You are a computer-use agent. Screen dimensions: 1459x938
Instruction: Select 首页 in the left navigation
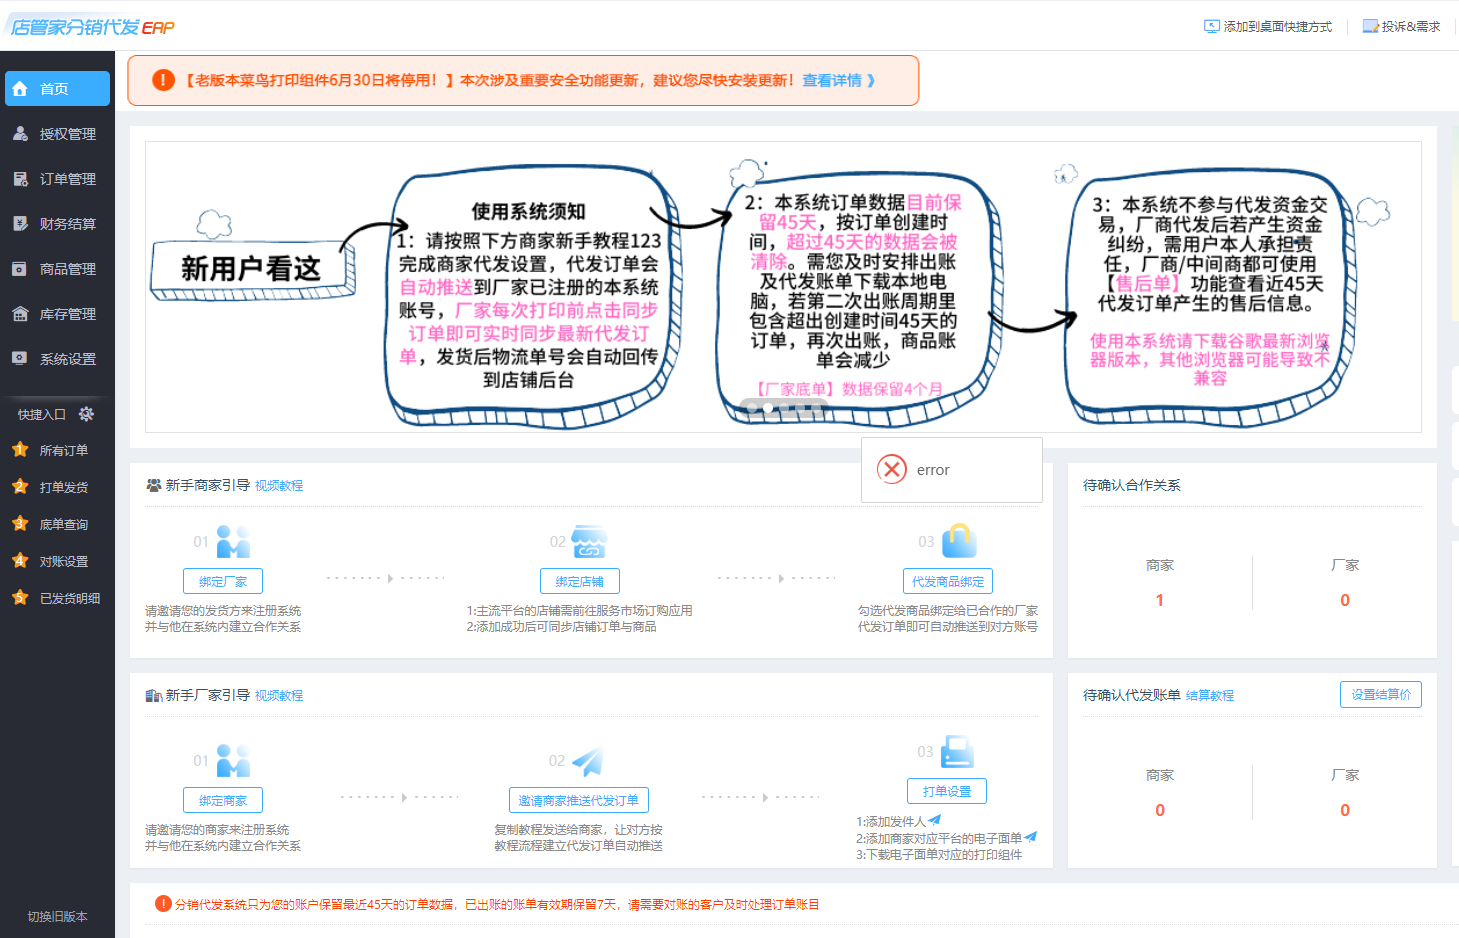coord(57,89)
